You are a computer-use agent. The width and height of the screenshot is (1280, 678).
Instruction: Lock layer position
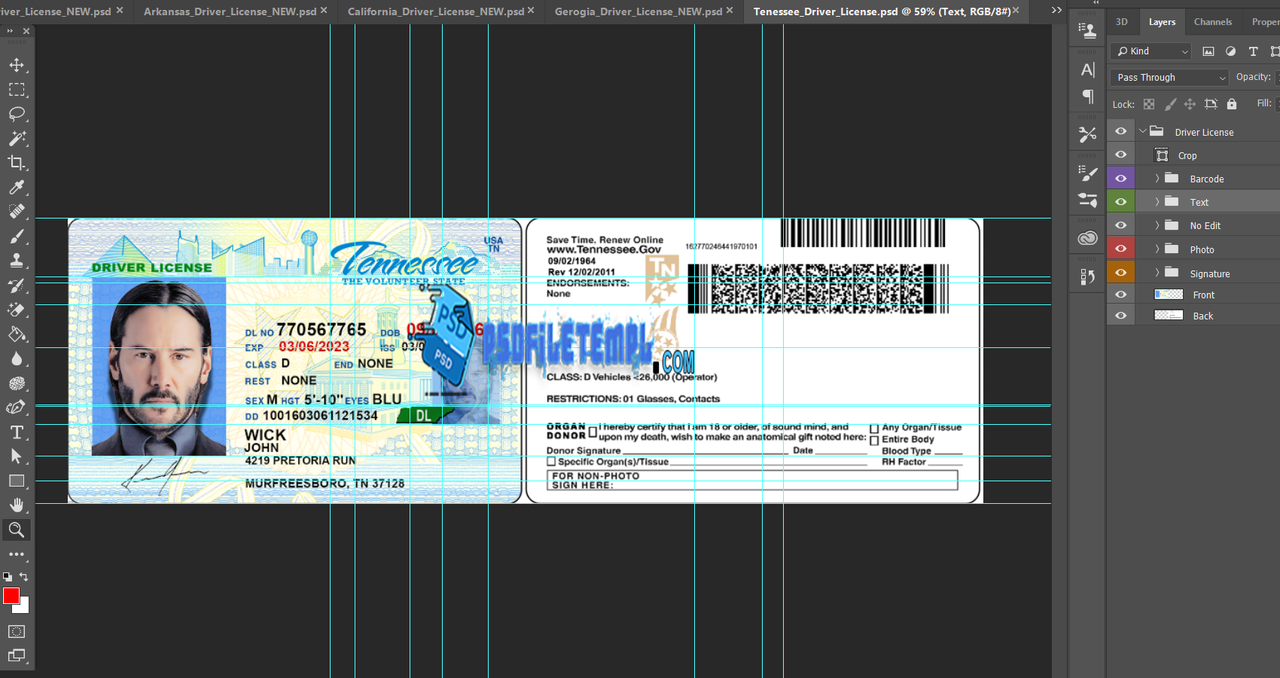[x=1190, y=104]
